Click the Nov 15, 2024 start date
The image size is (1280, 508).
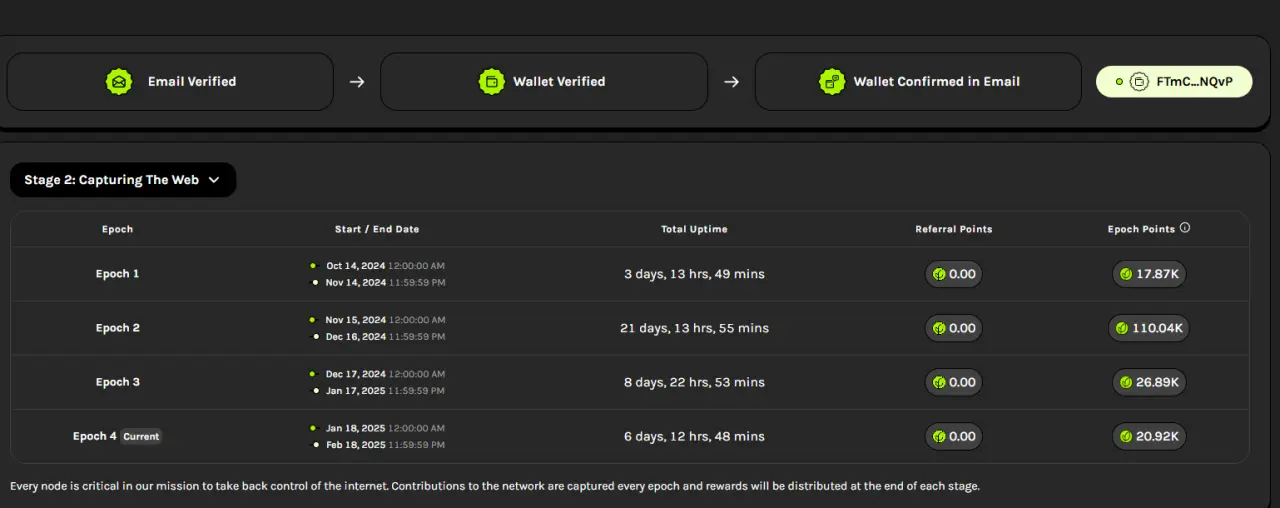(x=356, y=320)
